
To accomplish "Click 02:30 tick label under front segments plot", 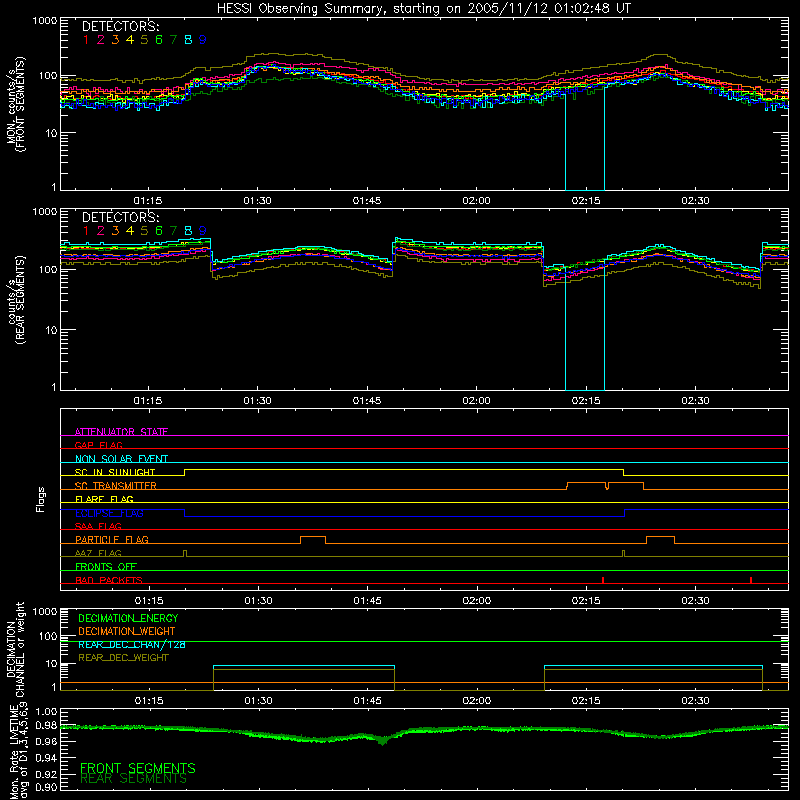I will [695, 201].
